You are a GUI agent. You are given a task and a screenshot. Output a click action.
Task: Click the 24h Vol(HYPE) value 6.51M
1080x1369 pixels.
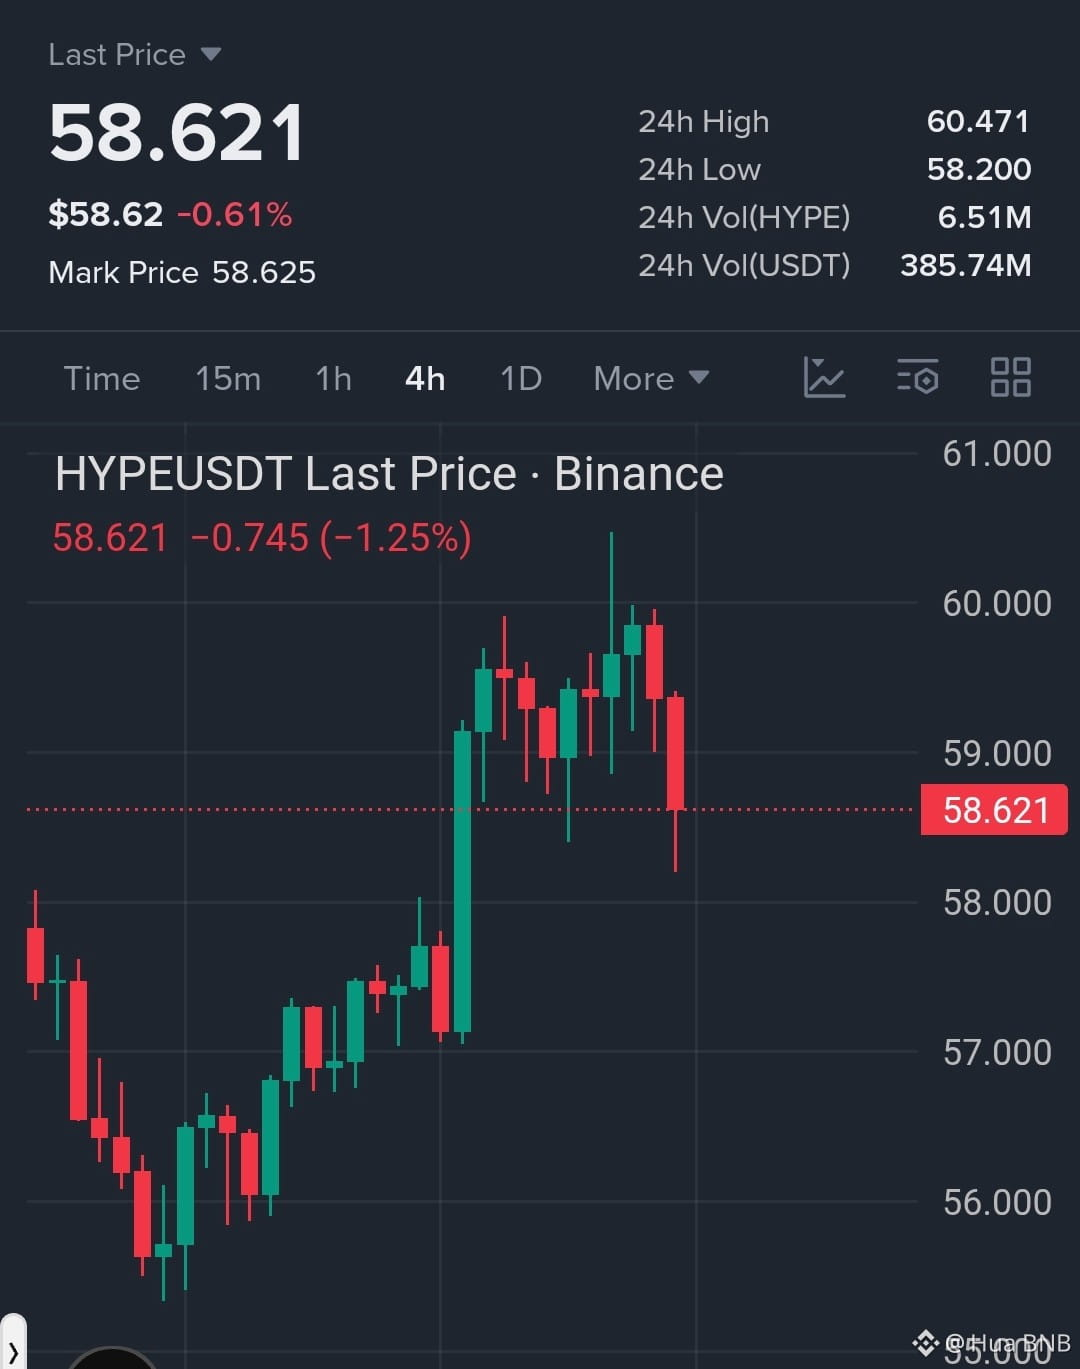click(984, 217)
